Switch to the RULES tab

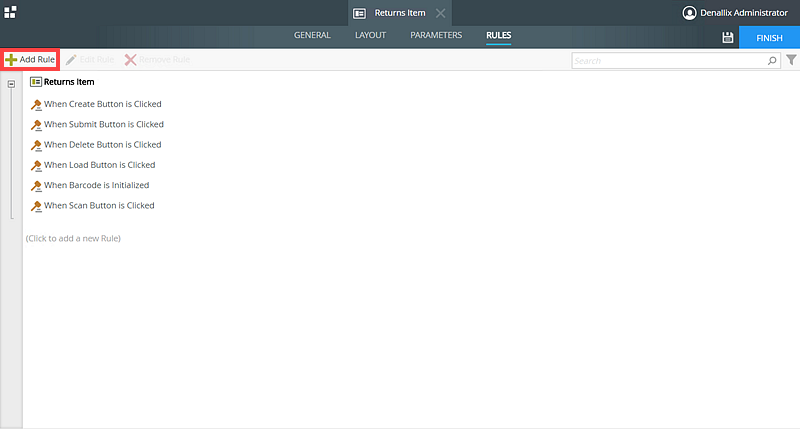498,35
